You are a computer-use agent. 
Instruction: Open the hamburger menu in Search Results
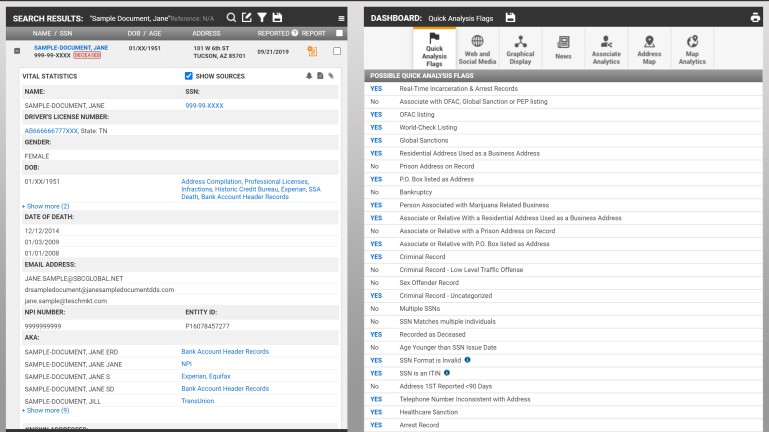341,18
